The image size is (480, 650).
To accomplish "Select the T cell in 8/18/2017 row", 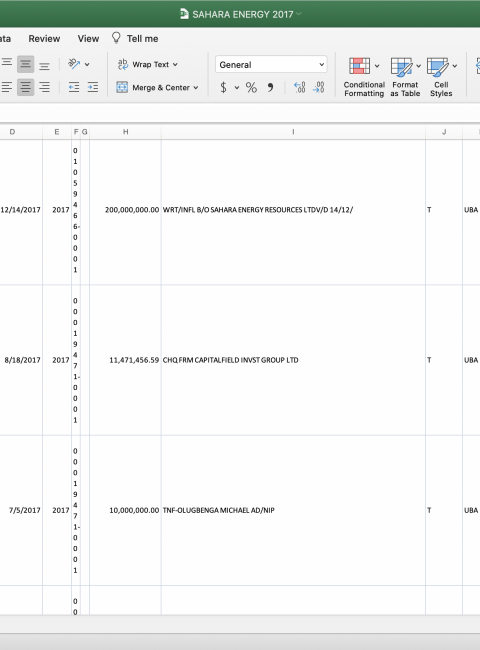I will [x=444, y=360].
